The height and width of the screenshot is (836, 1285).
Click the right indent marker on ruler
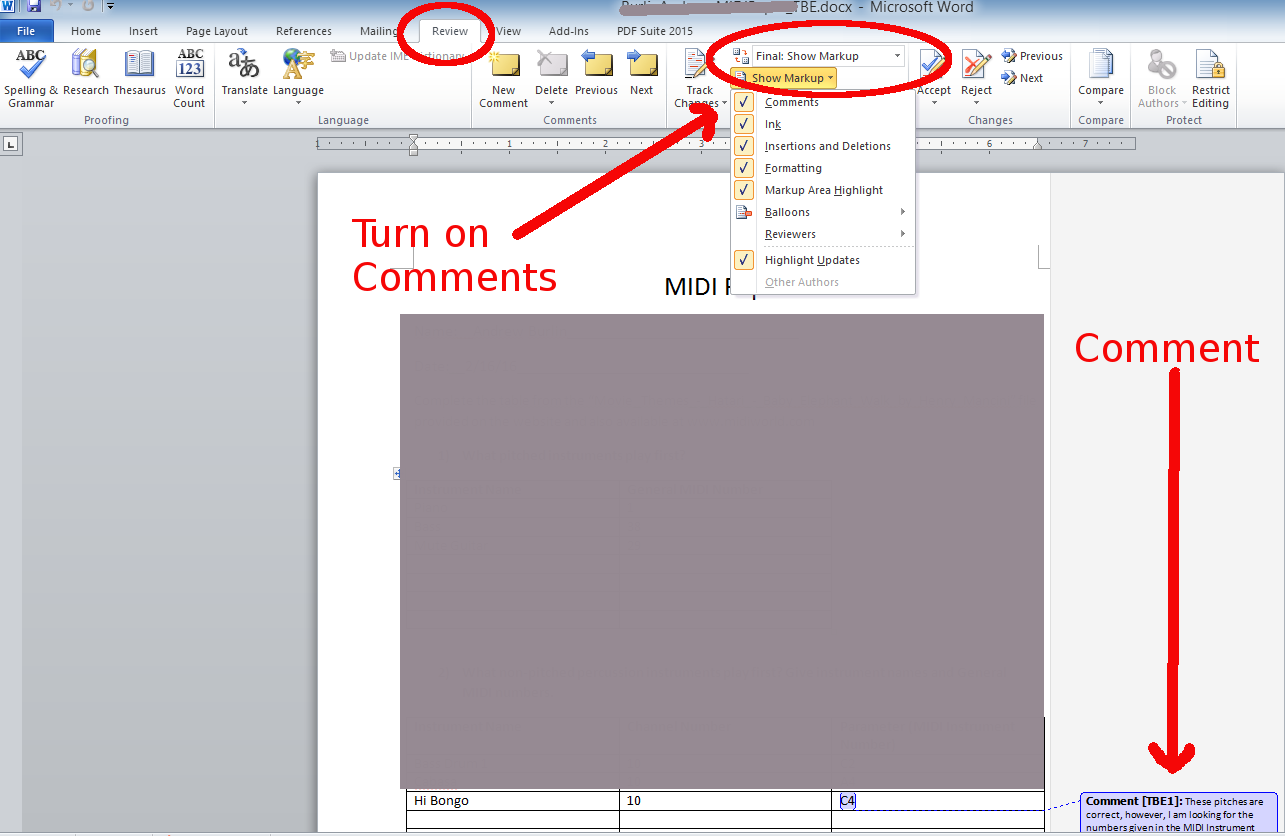(1037, 146)
